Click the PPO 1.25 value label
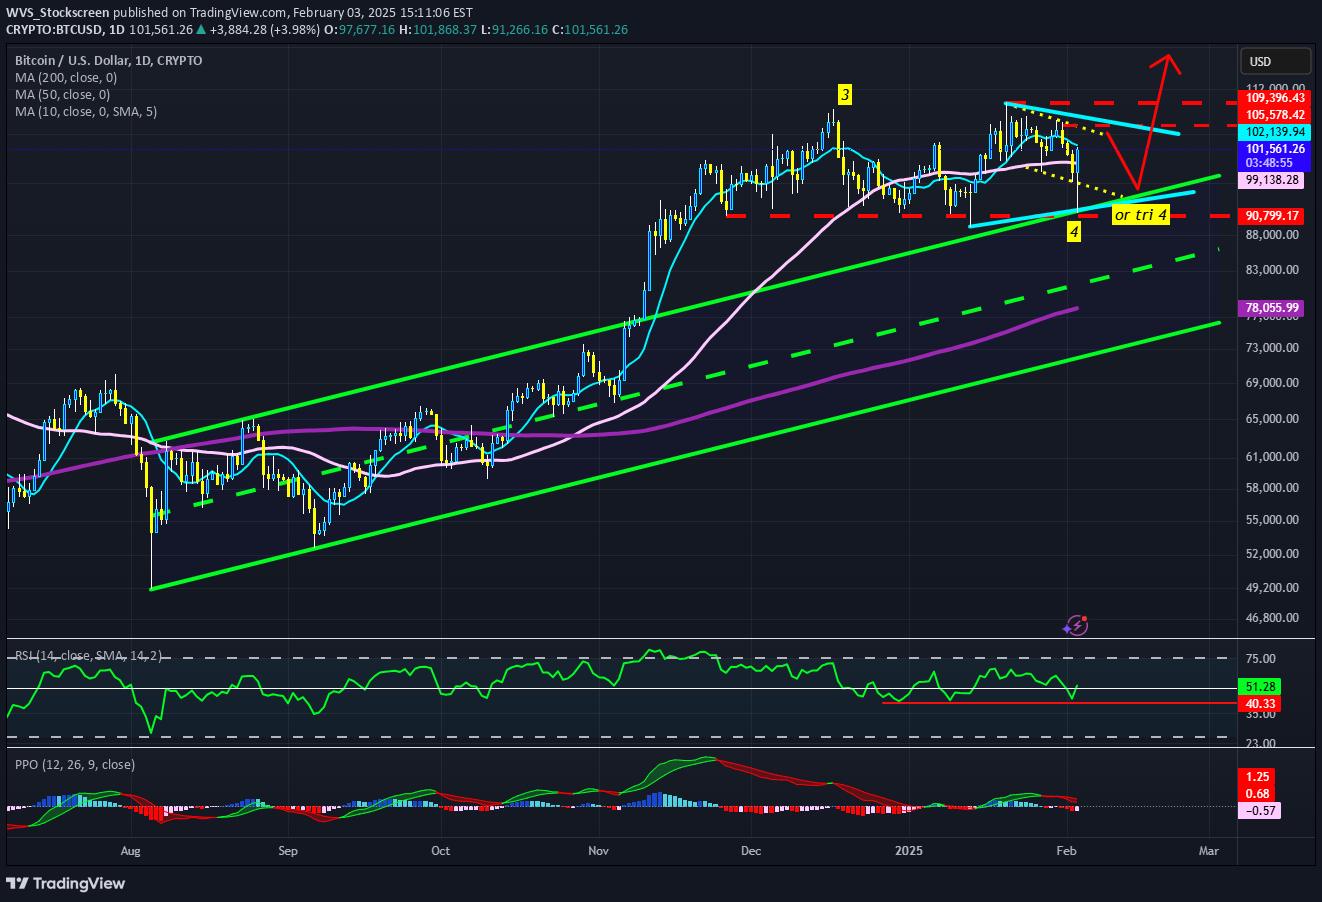This screenshot has height=902, width=1322. [1259, 776]
